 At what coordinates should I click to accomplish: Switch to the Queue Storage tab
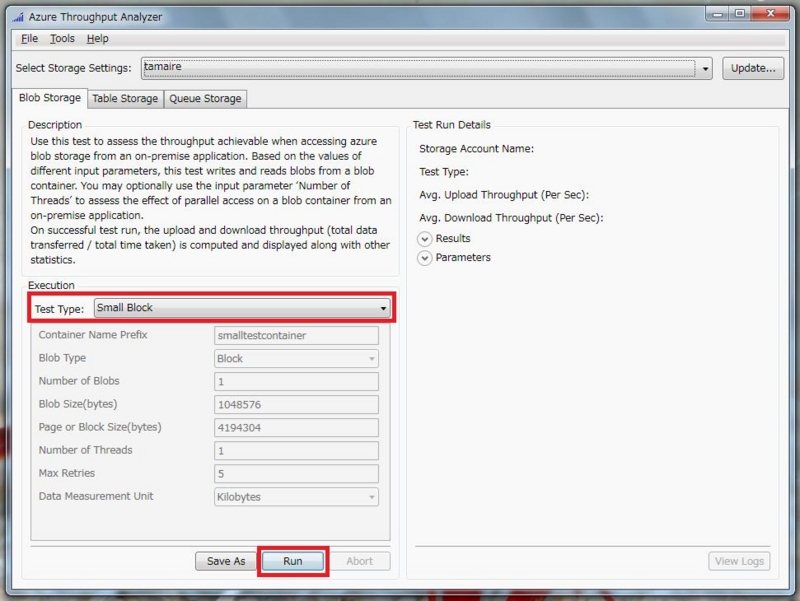(x=205, y=98)
